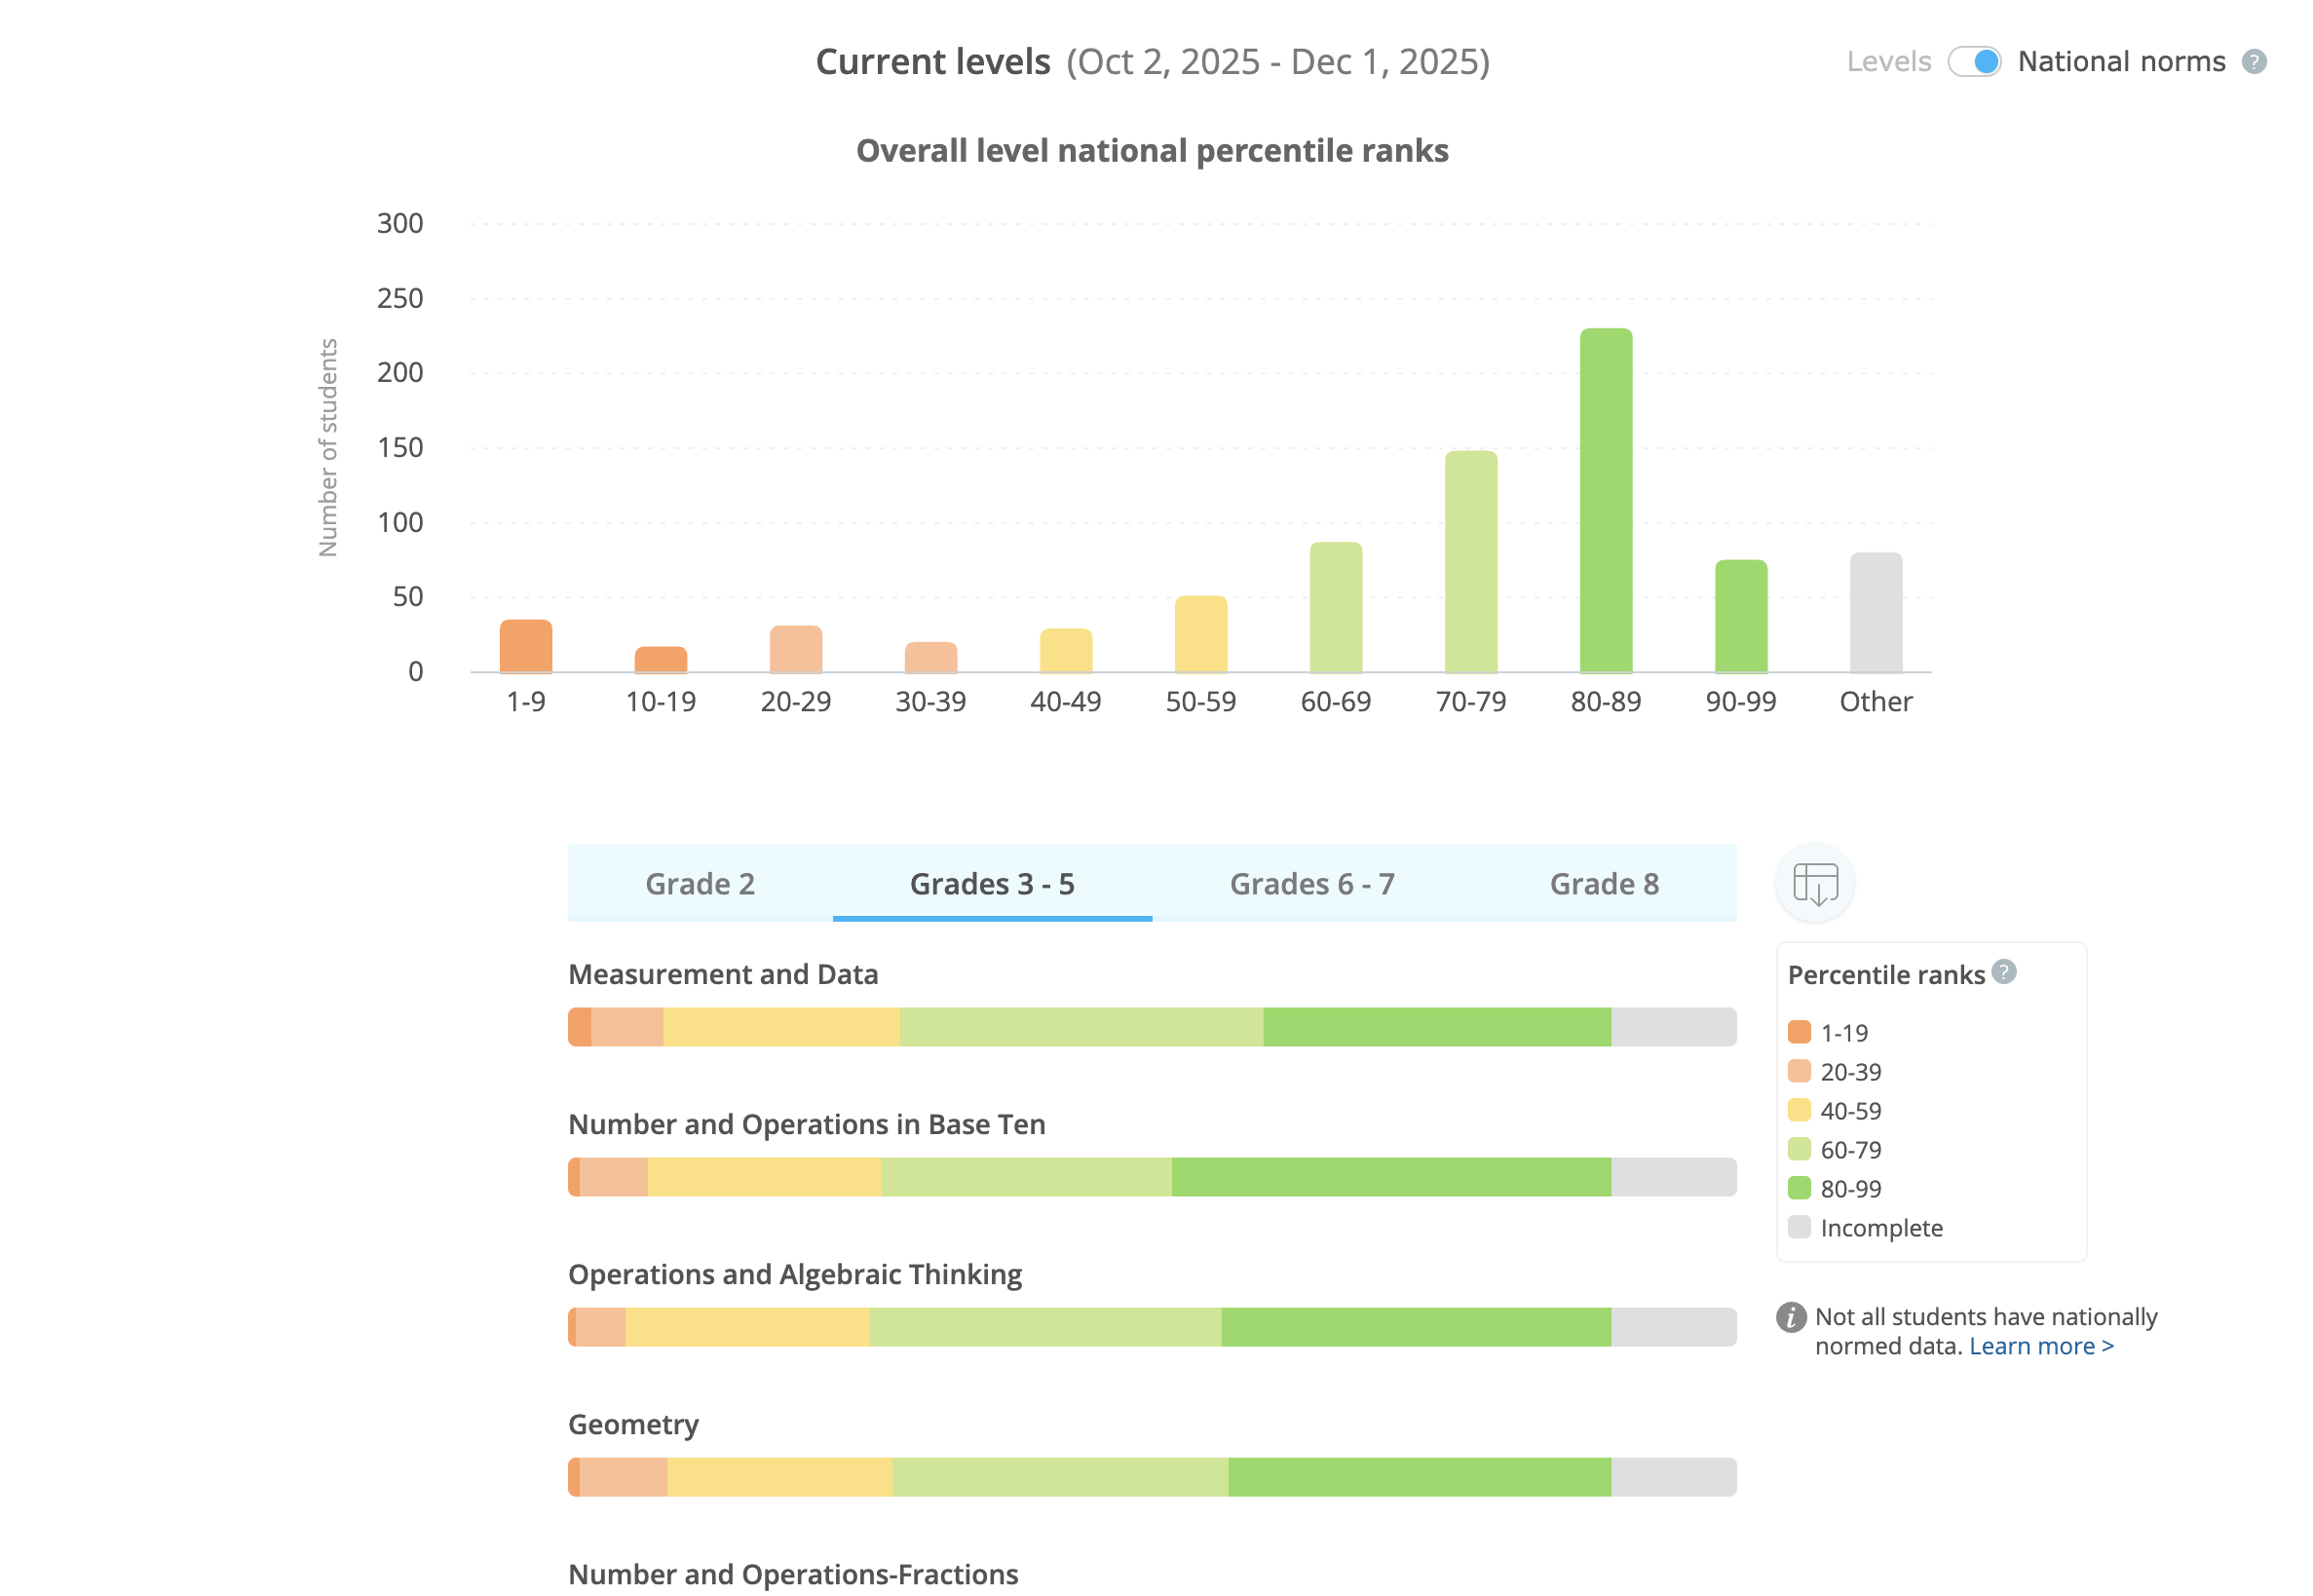Click the 80-89 percentile bar in chart
The image size is (2313, 1596).
[x=1606, y=500]
